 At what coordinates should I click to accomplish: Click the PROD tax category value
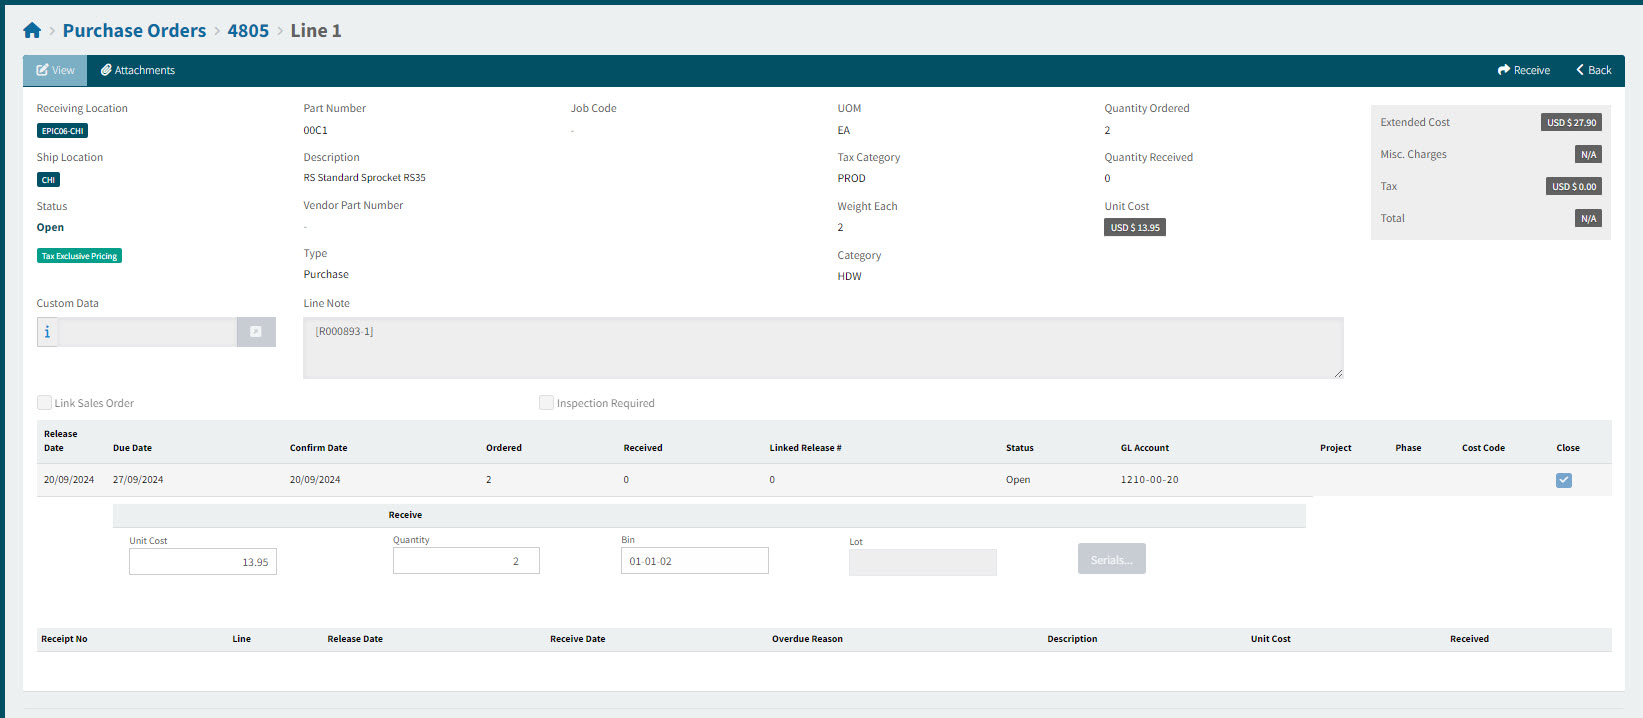coord(852,178)
